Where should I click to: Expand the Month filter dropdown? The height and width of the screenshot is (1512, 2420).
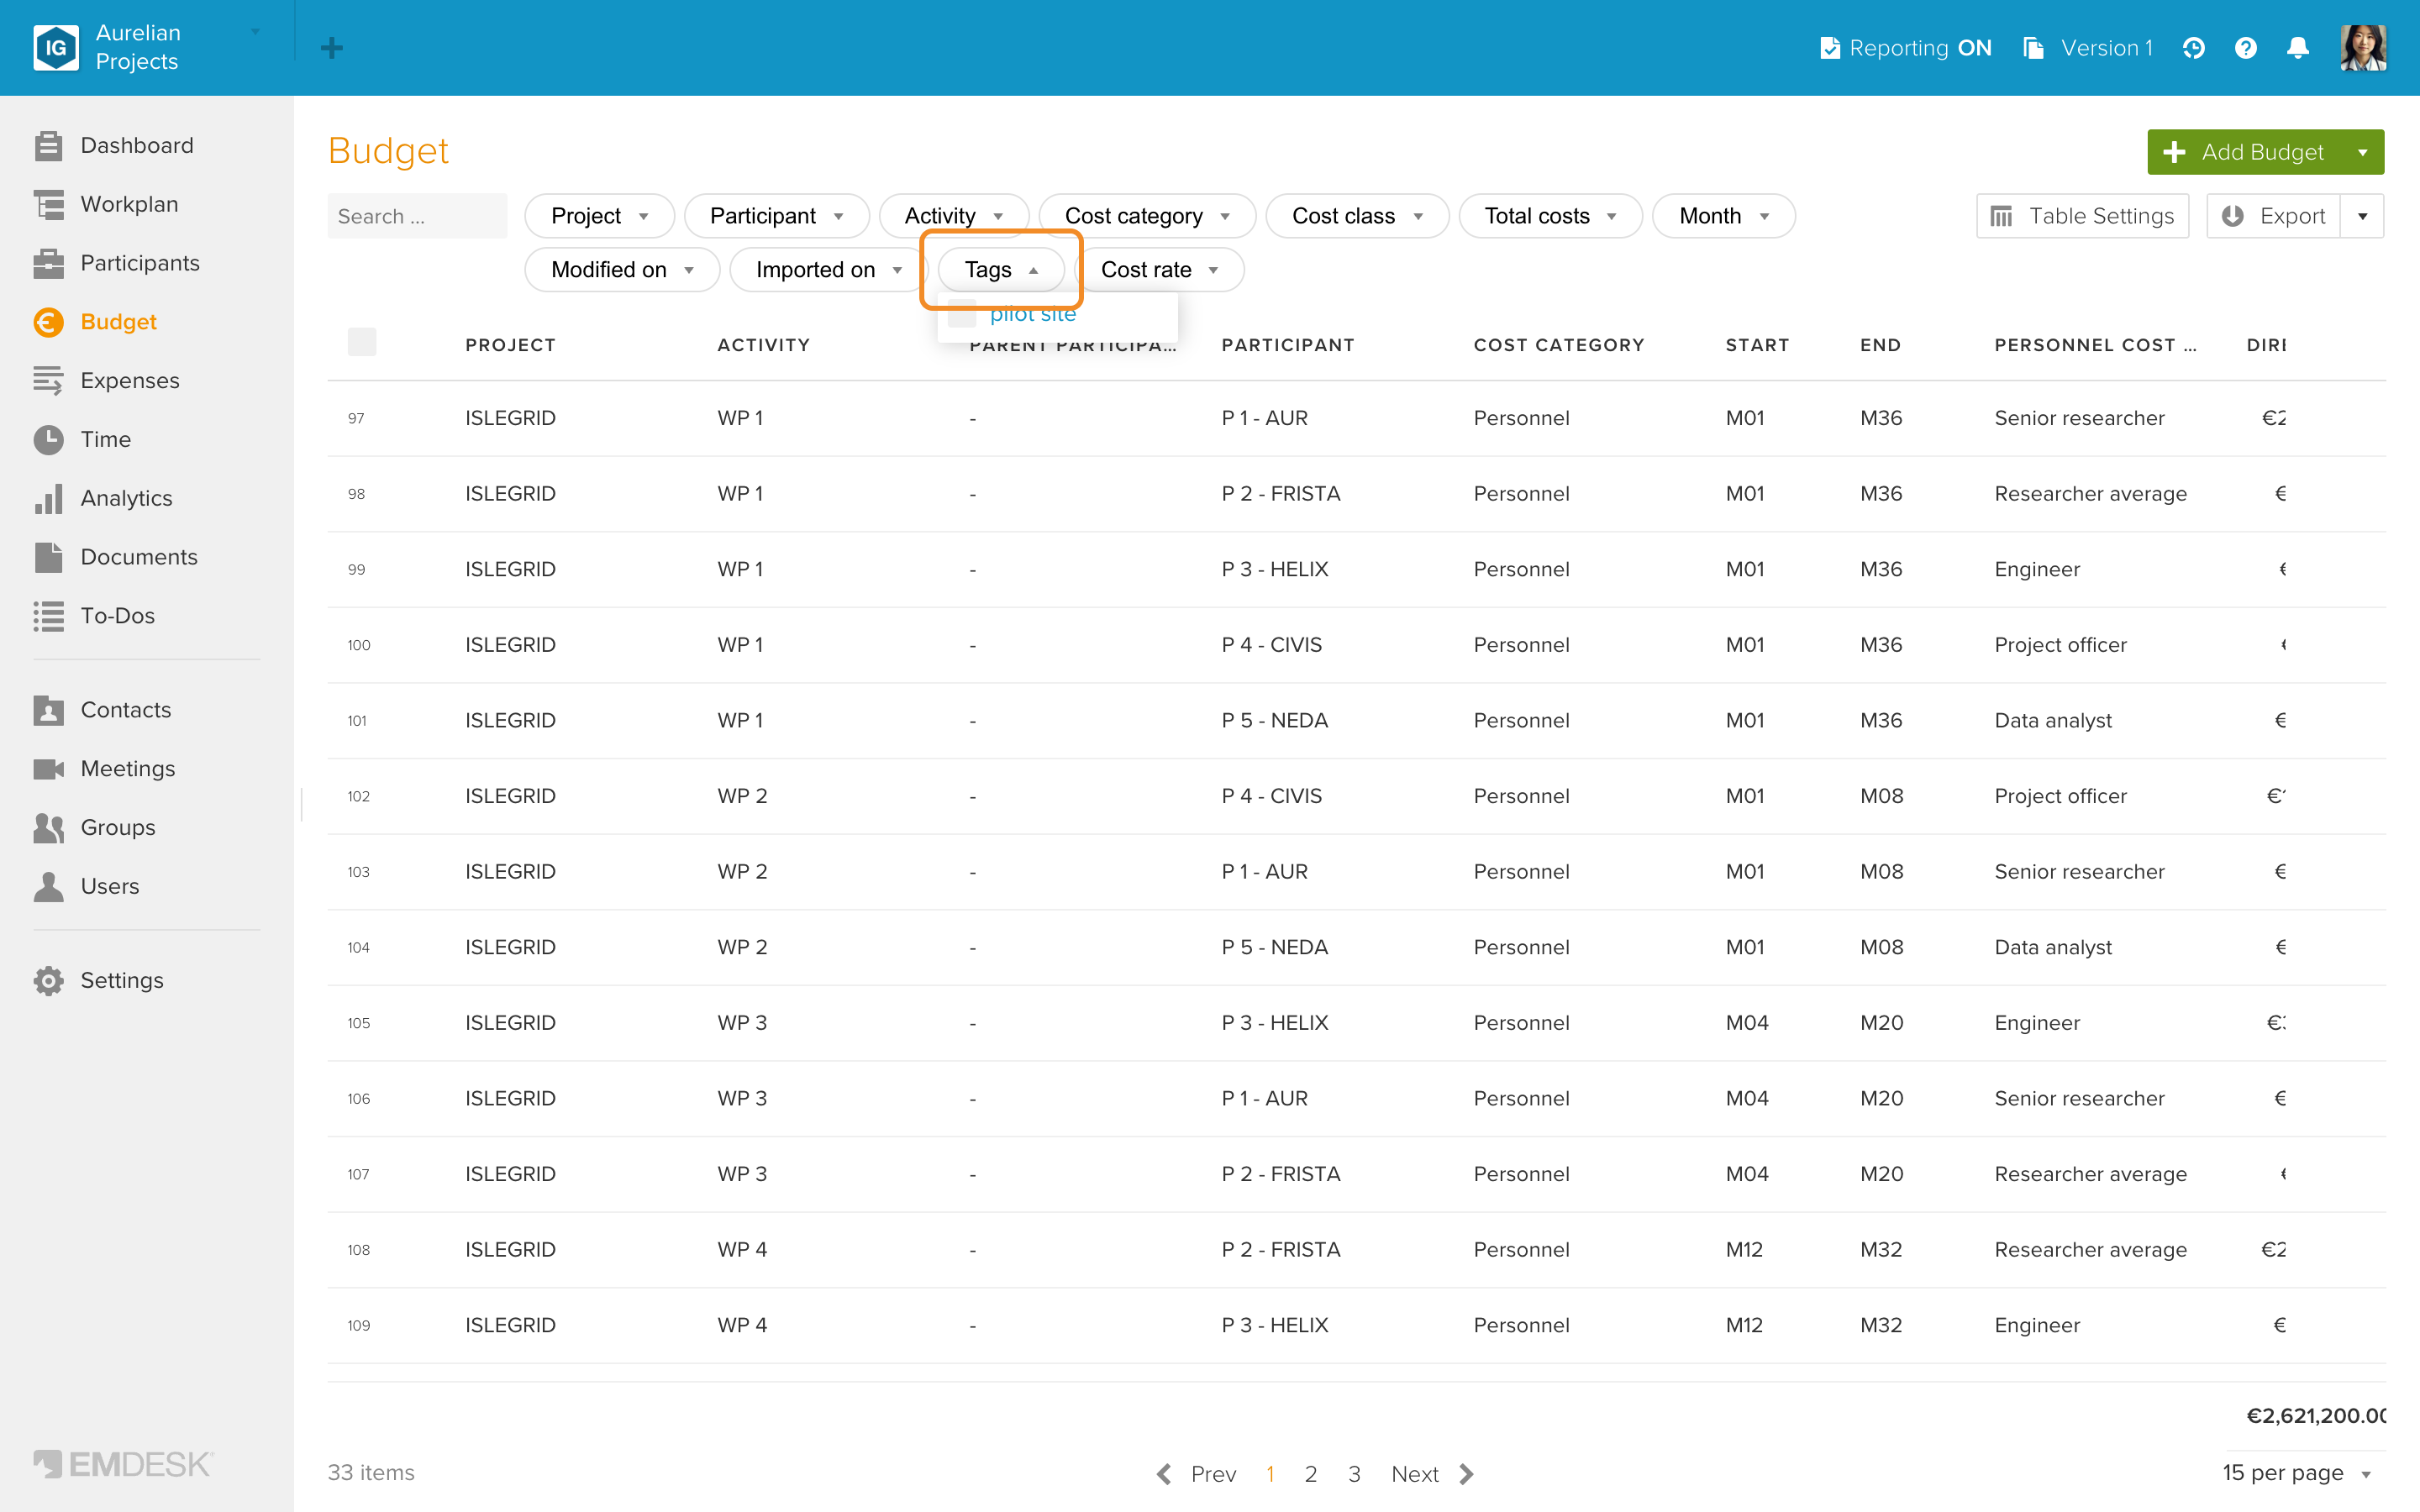(x=1724, y=216)
